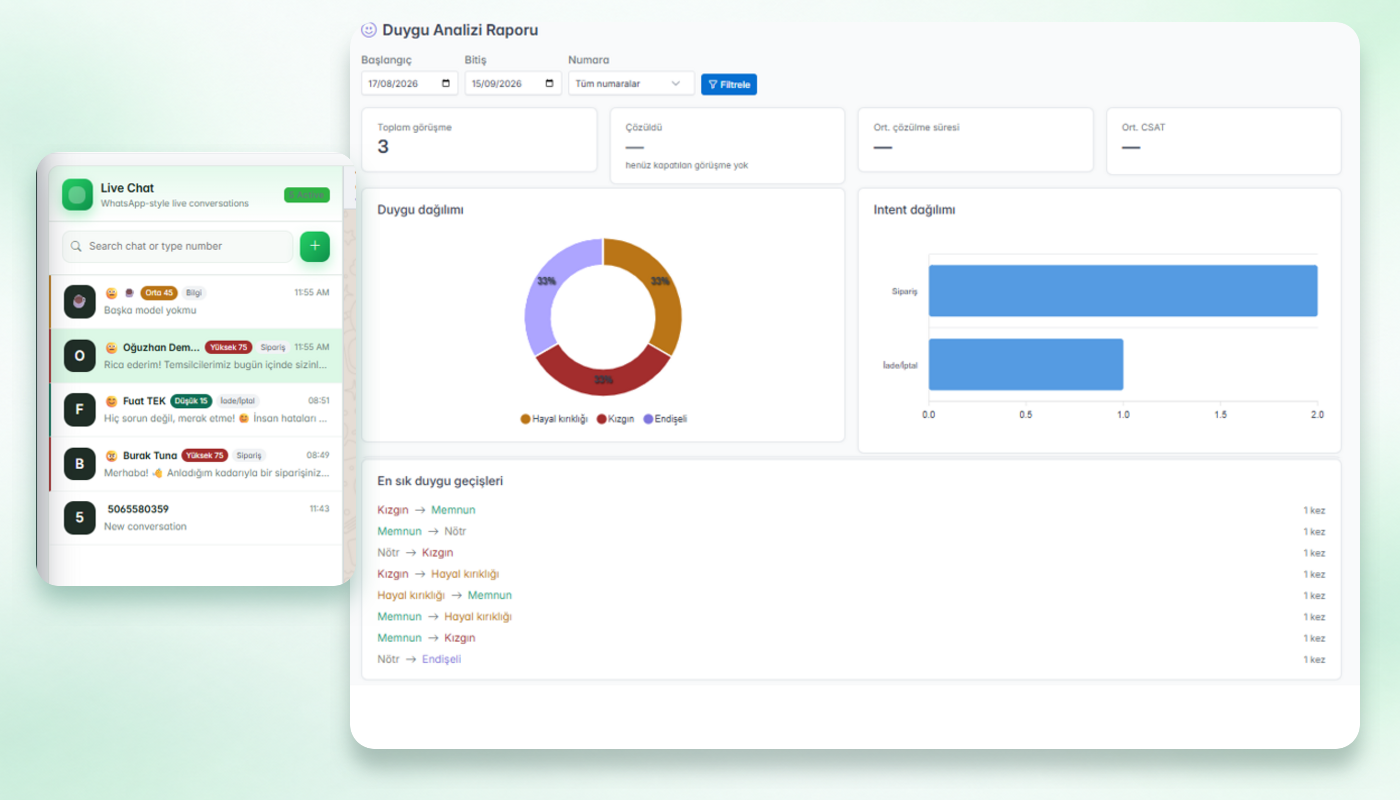
Task: Apply filters with the Filtrele button
Action: 729,84
